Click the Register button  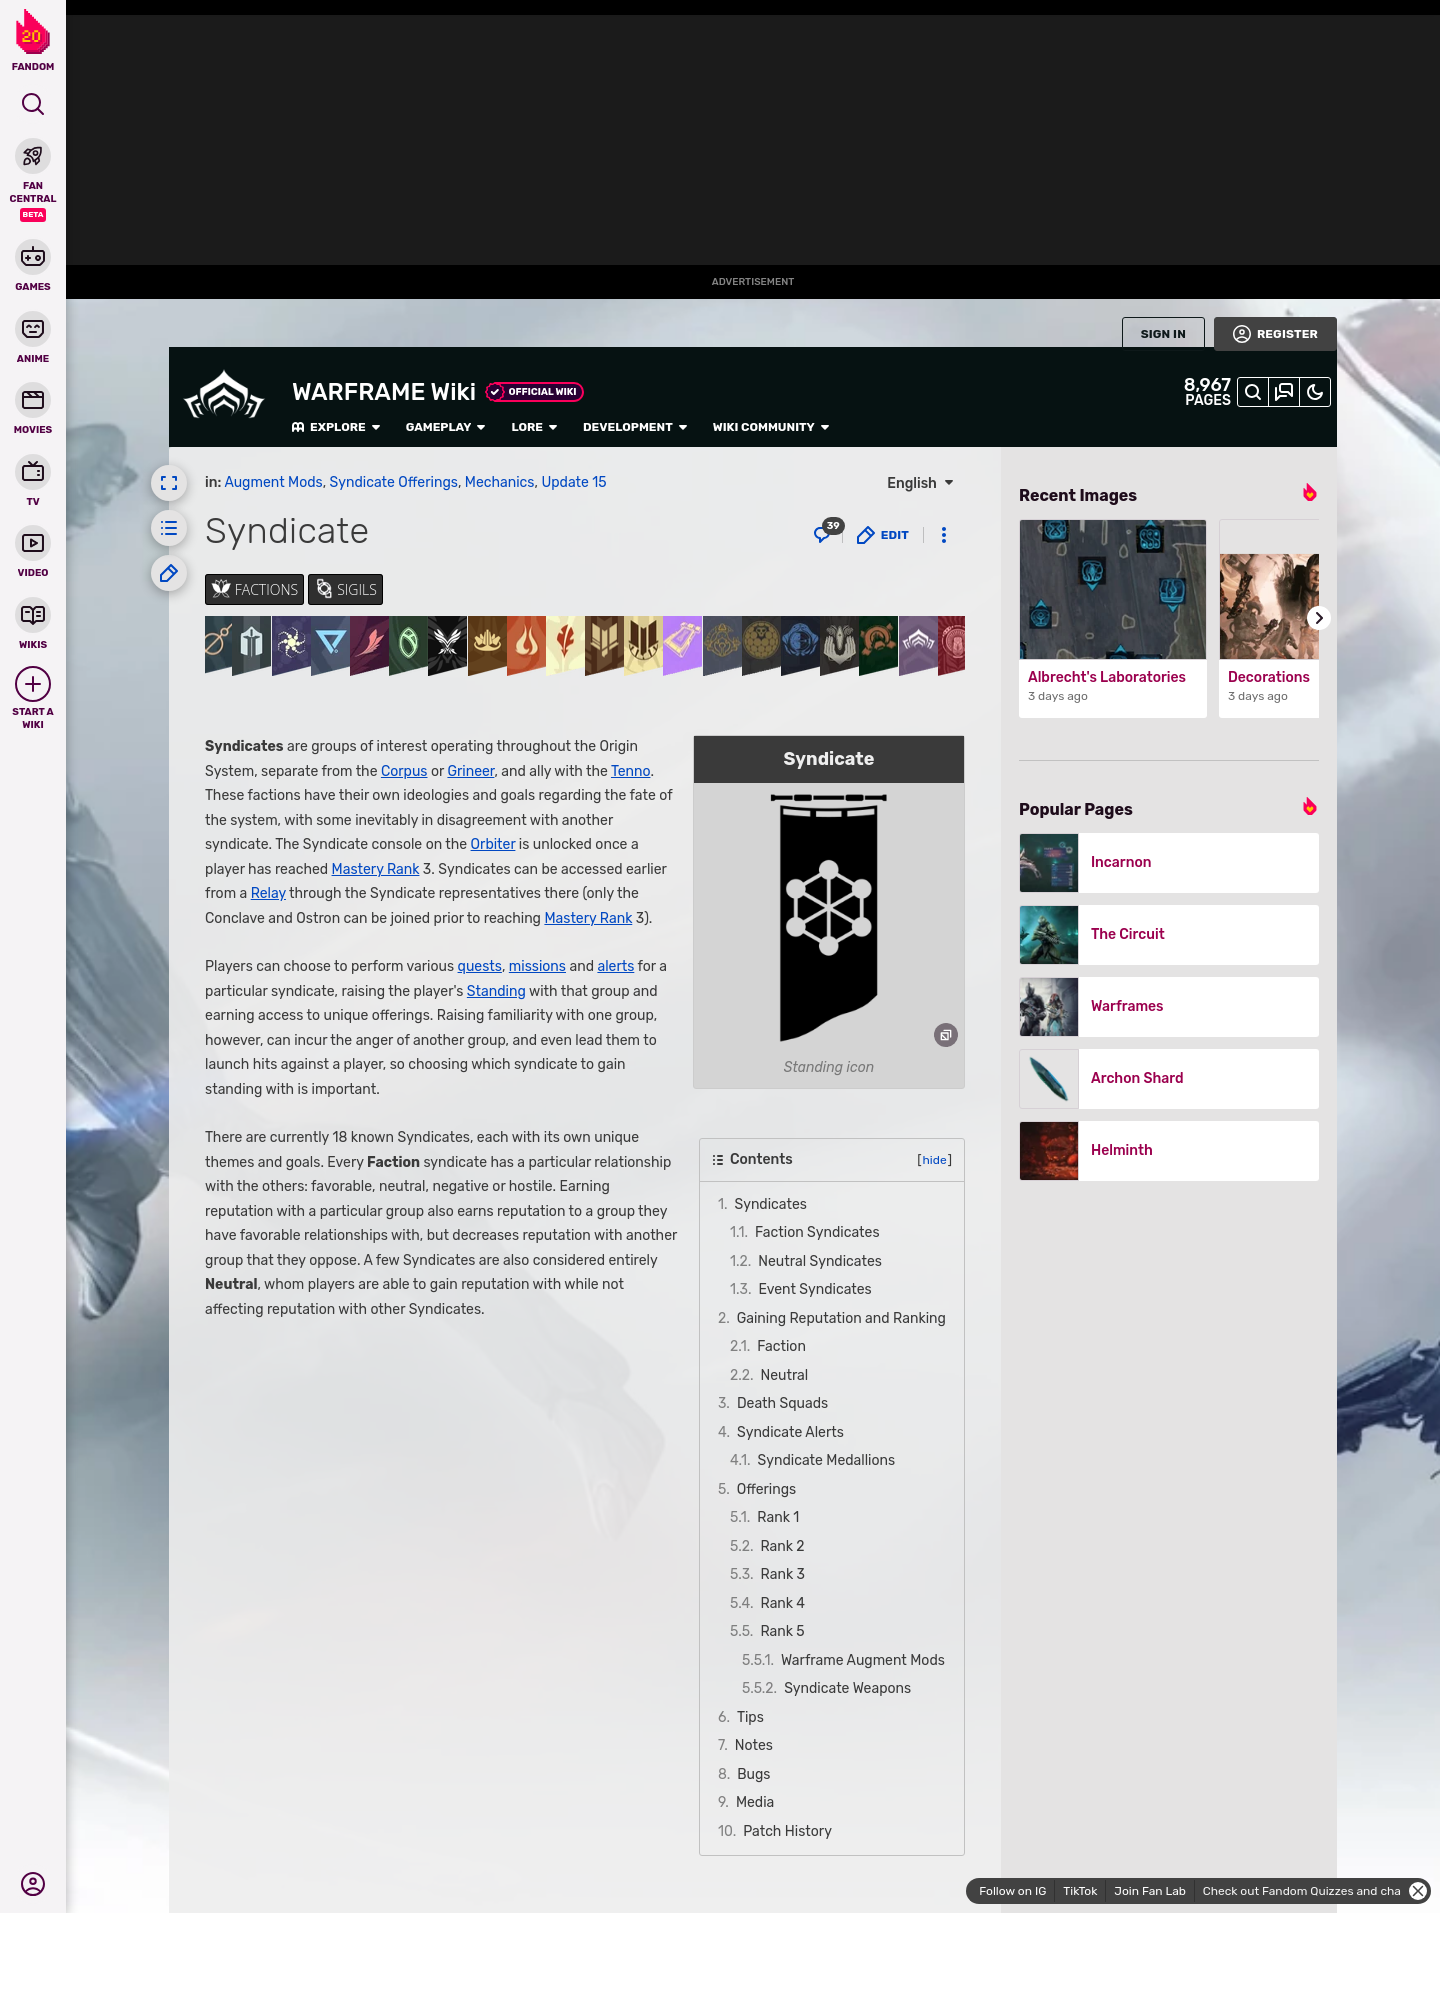tap(1275, 334)
